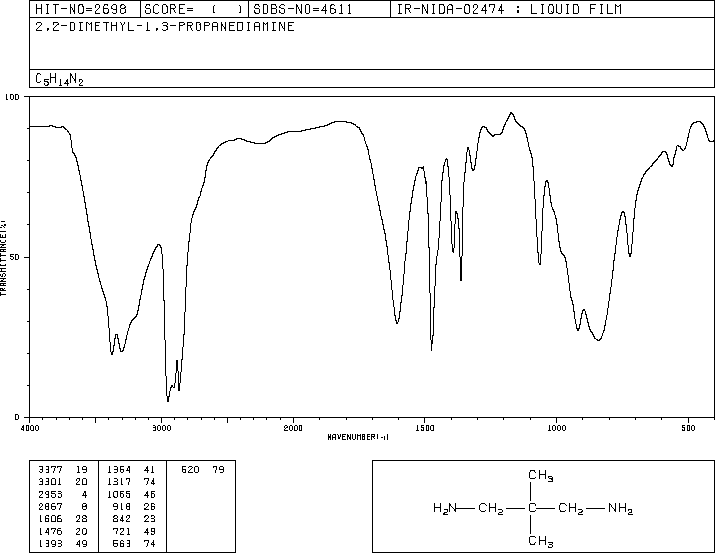Click the WAVENUMBER axis title
Image resolution: width=715 pixels, height=553 pixels.
click(x=358, y=437)
